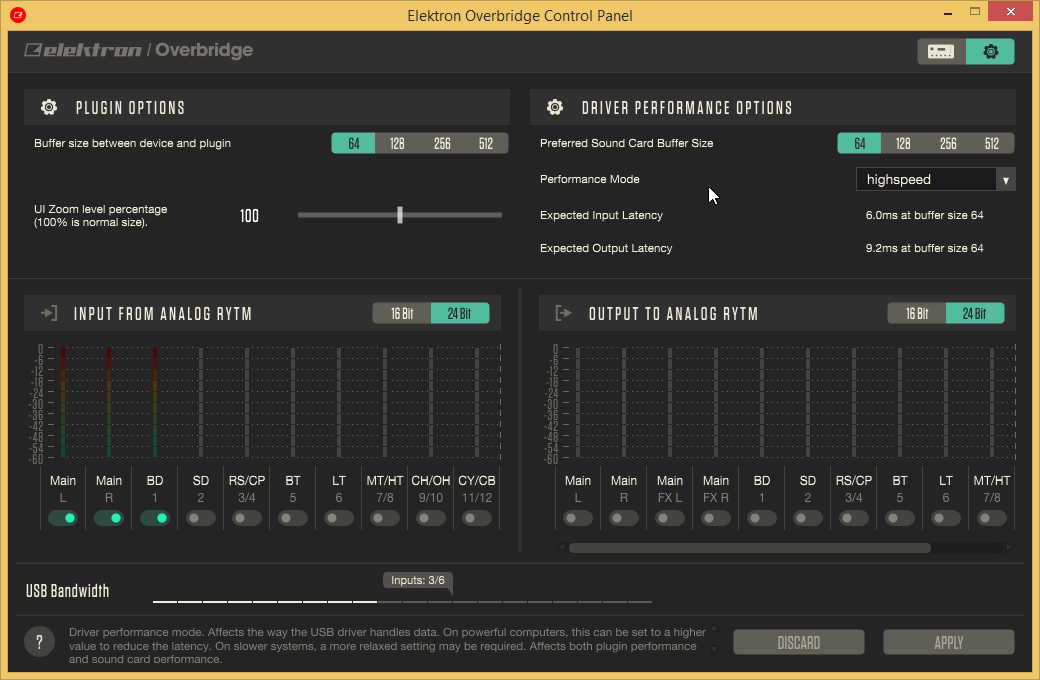Screen dimensions: 1040x680
Task: Enable the Main FX L output toggle
Action: pyautogui.click(x=670, y=518)
